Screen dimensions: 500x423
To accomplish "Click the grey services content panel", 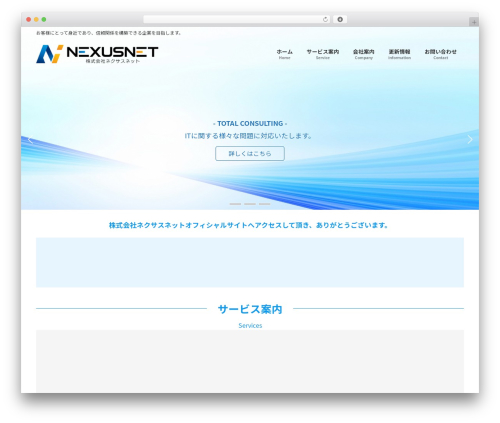I will [x=250, y=361].
